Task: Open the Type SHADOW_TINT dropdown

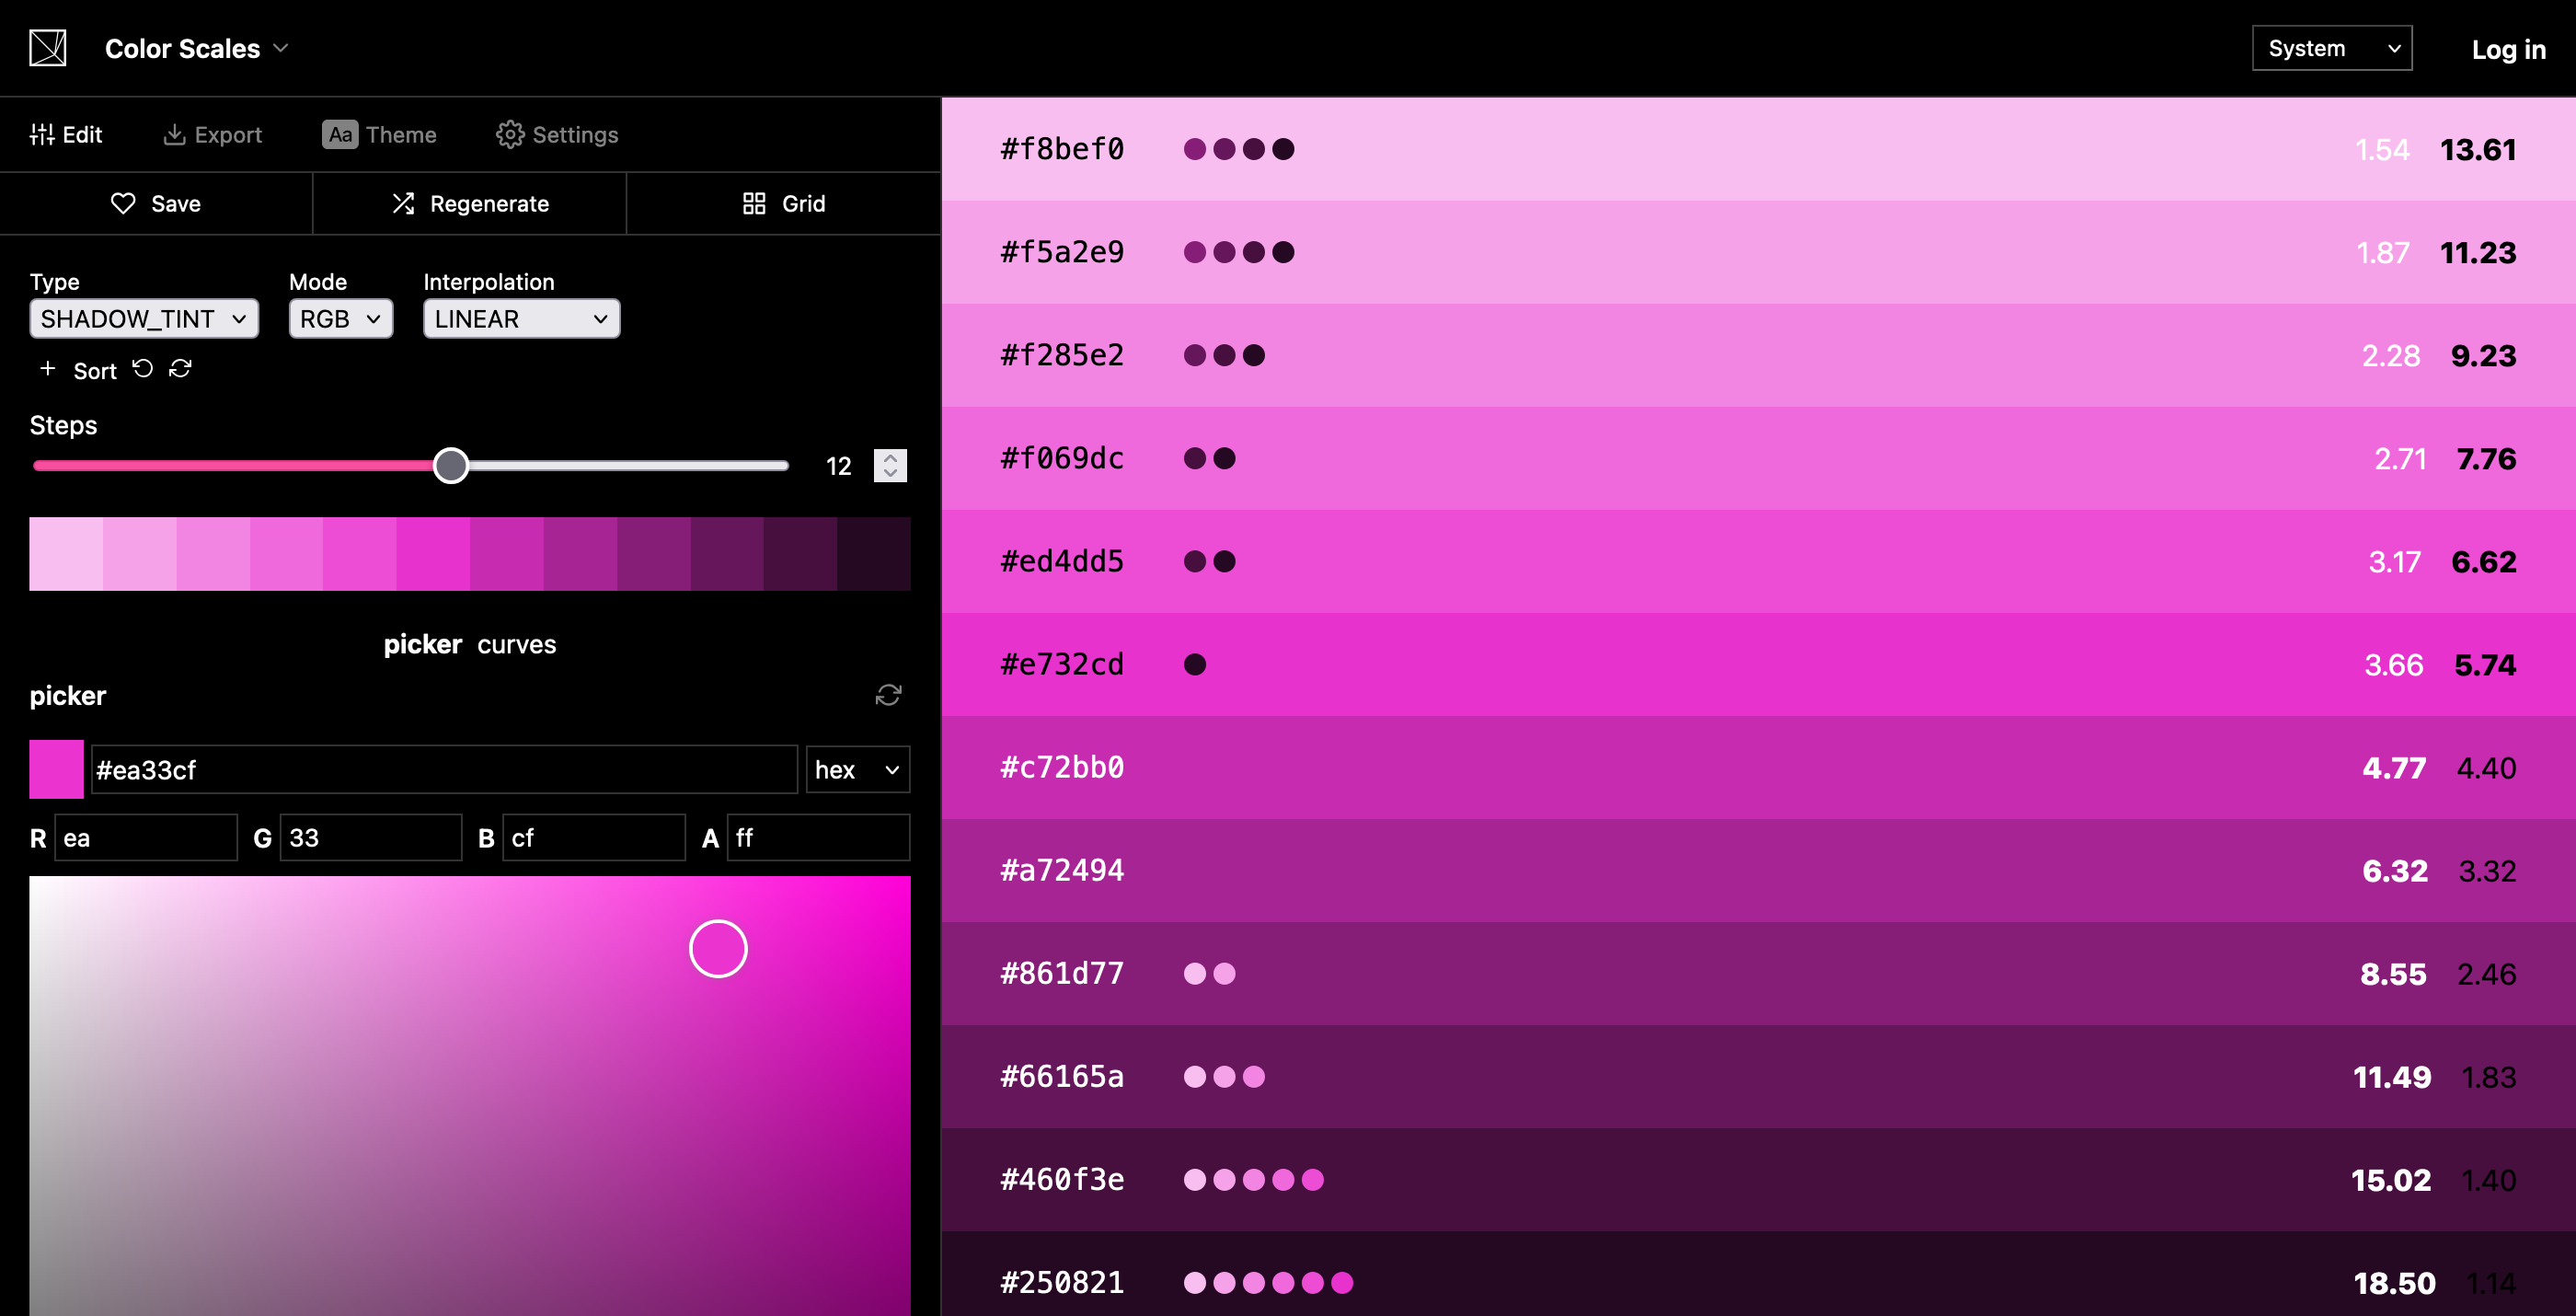Action: (x=144, y=319)
